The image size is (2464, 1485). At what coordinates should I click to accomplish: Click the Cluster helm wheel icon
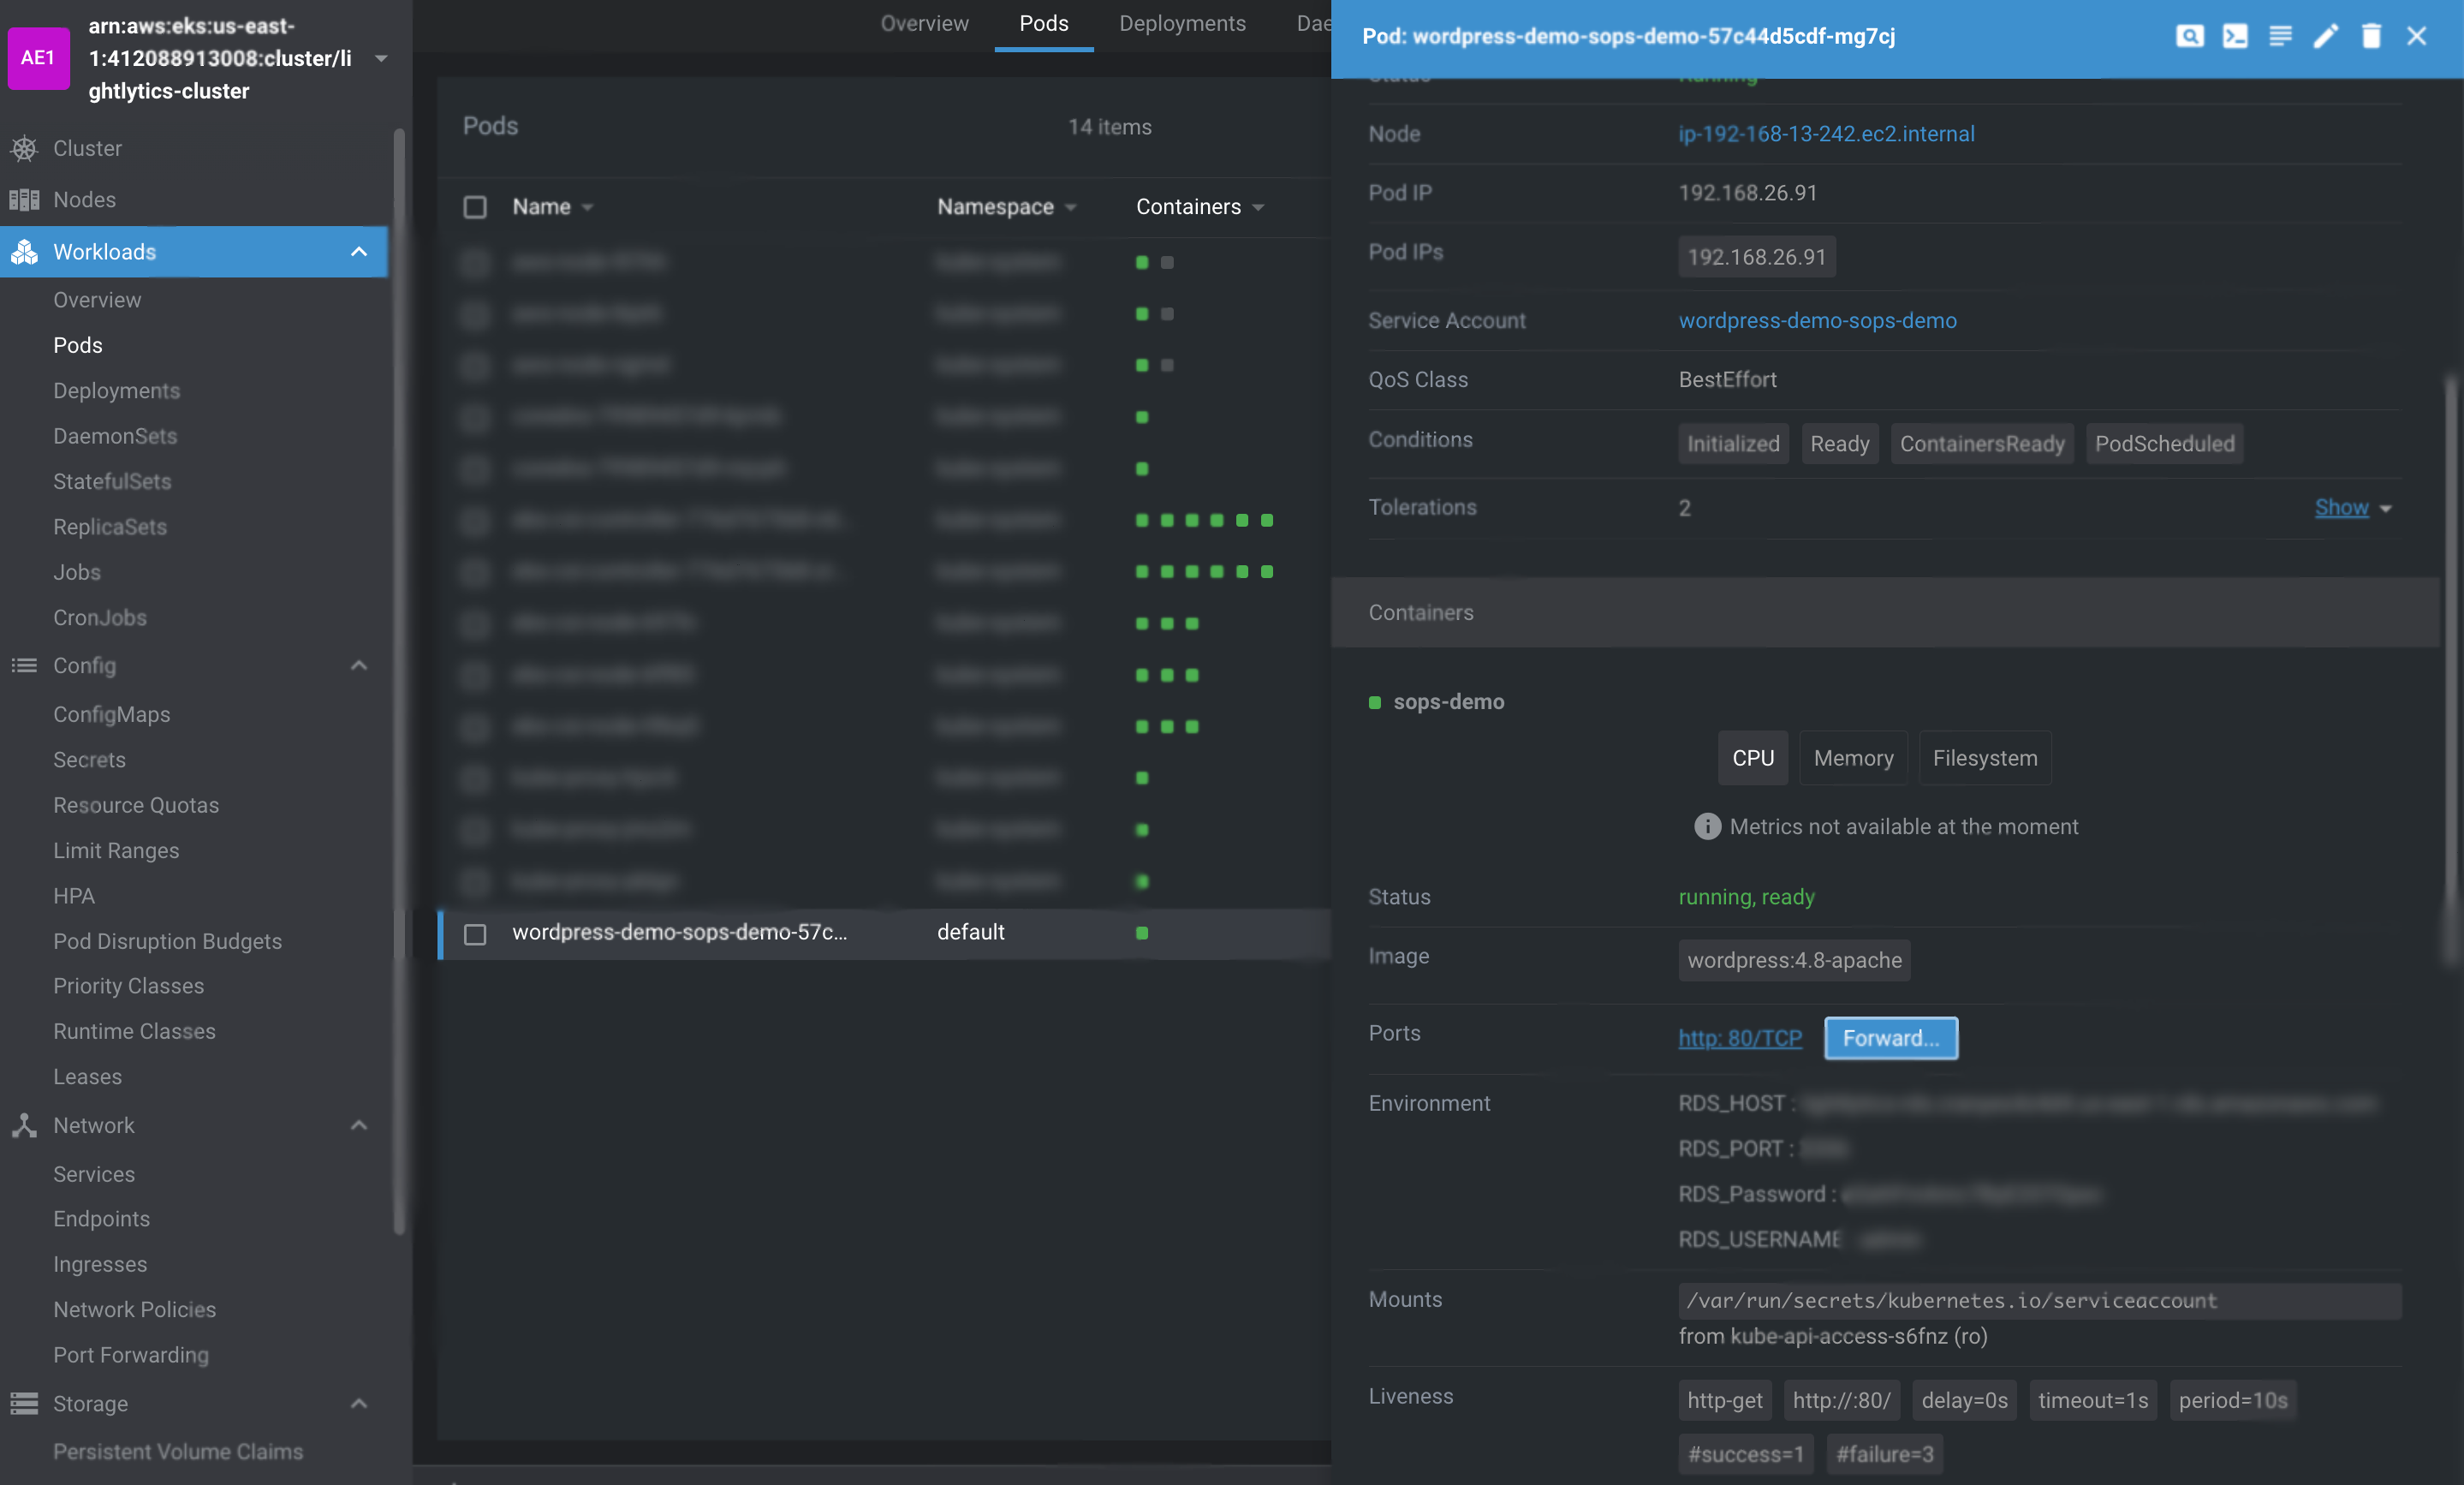pos(24,148)
